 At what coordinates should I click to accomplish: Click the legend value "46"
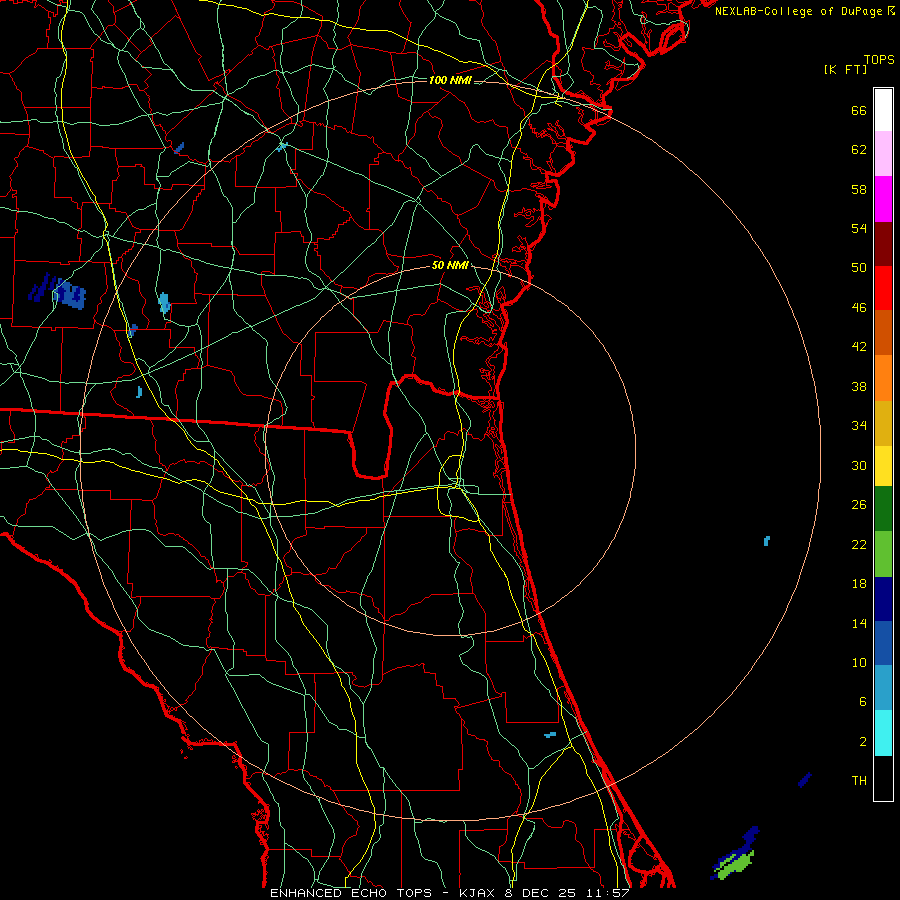(859, 308)
